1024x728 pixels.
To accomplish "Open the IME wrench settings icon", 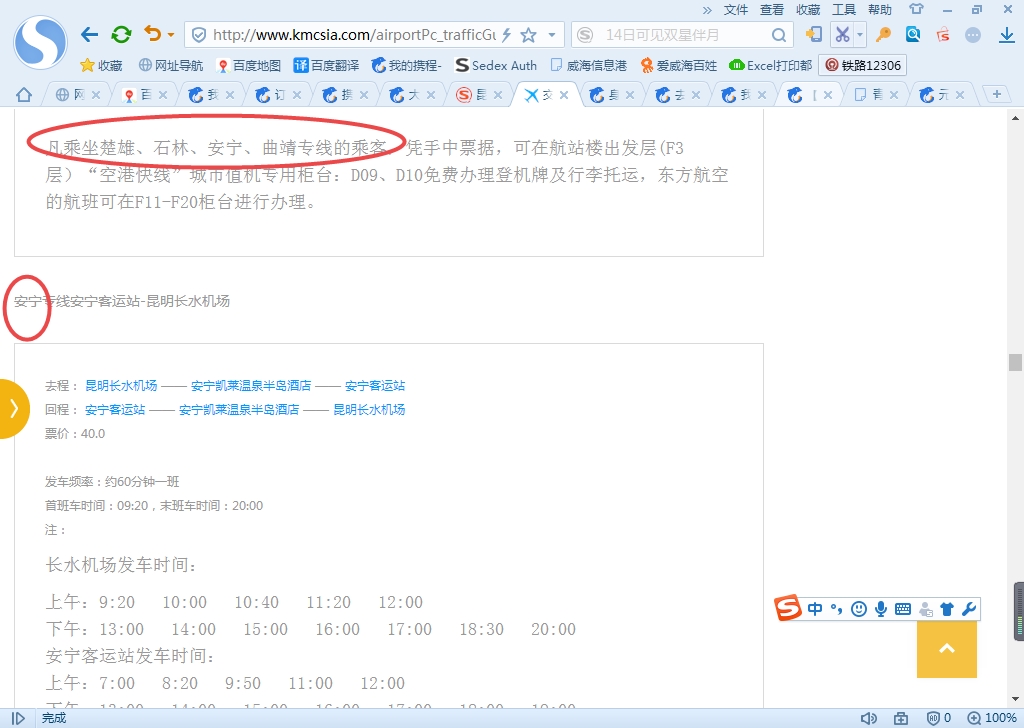I will point(969,609).
